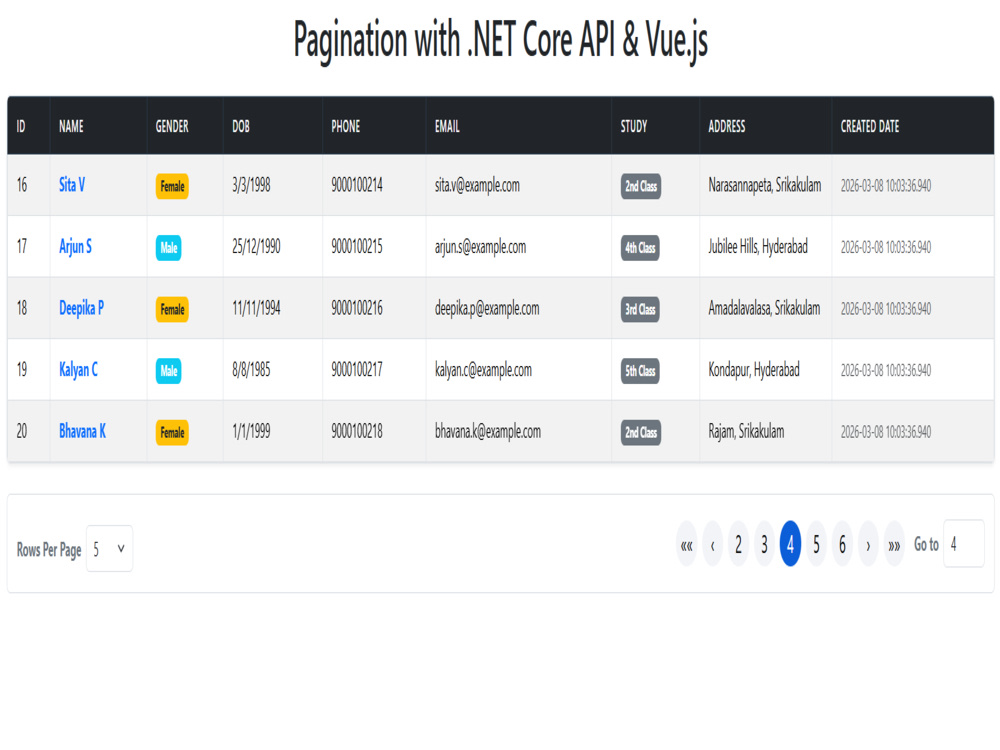Image resolution: width=1000 pixels, height=750 pixels.
Task: Jump to last page with double-right arrows
Action: pyautogui.click(x=894, y=544)
